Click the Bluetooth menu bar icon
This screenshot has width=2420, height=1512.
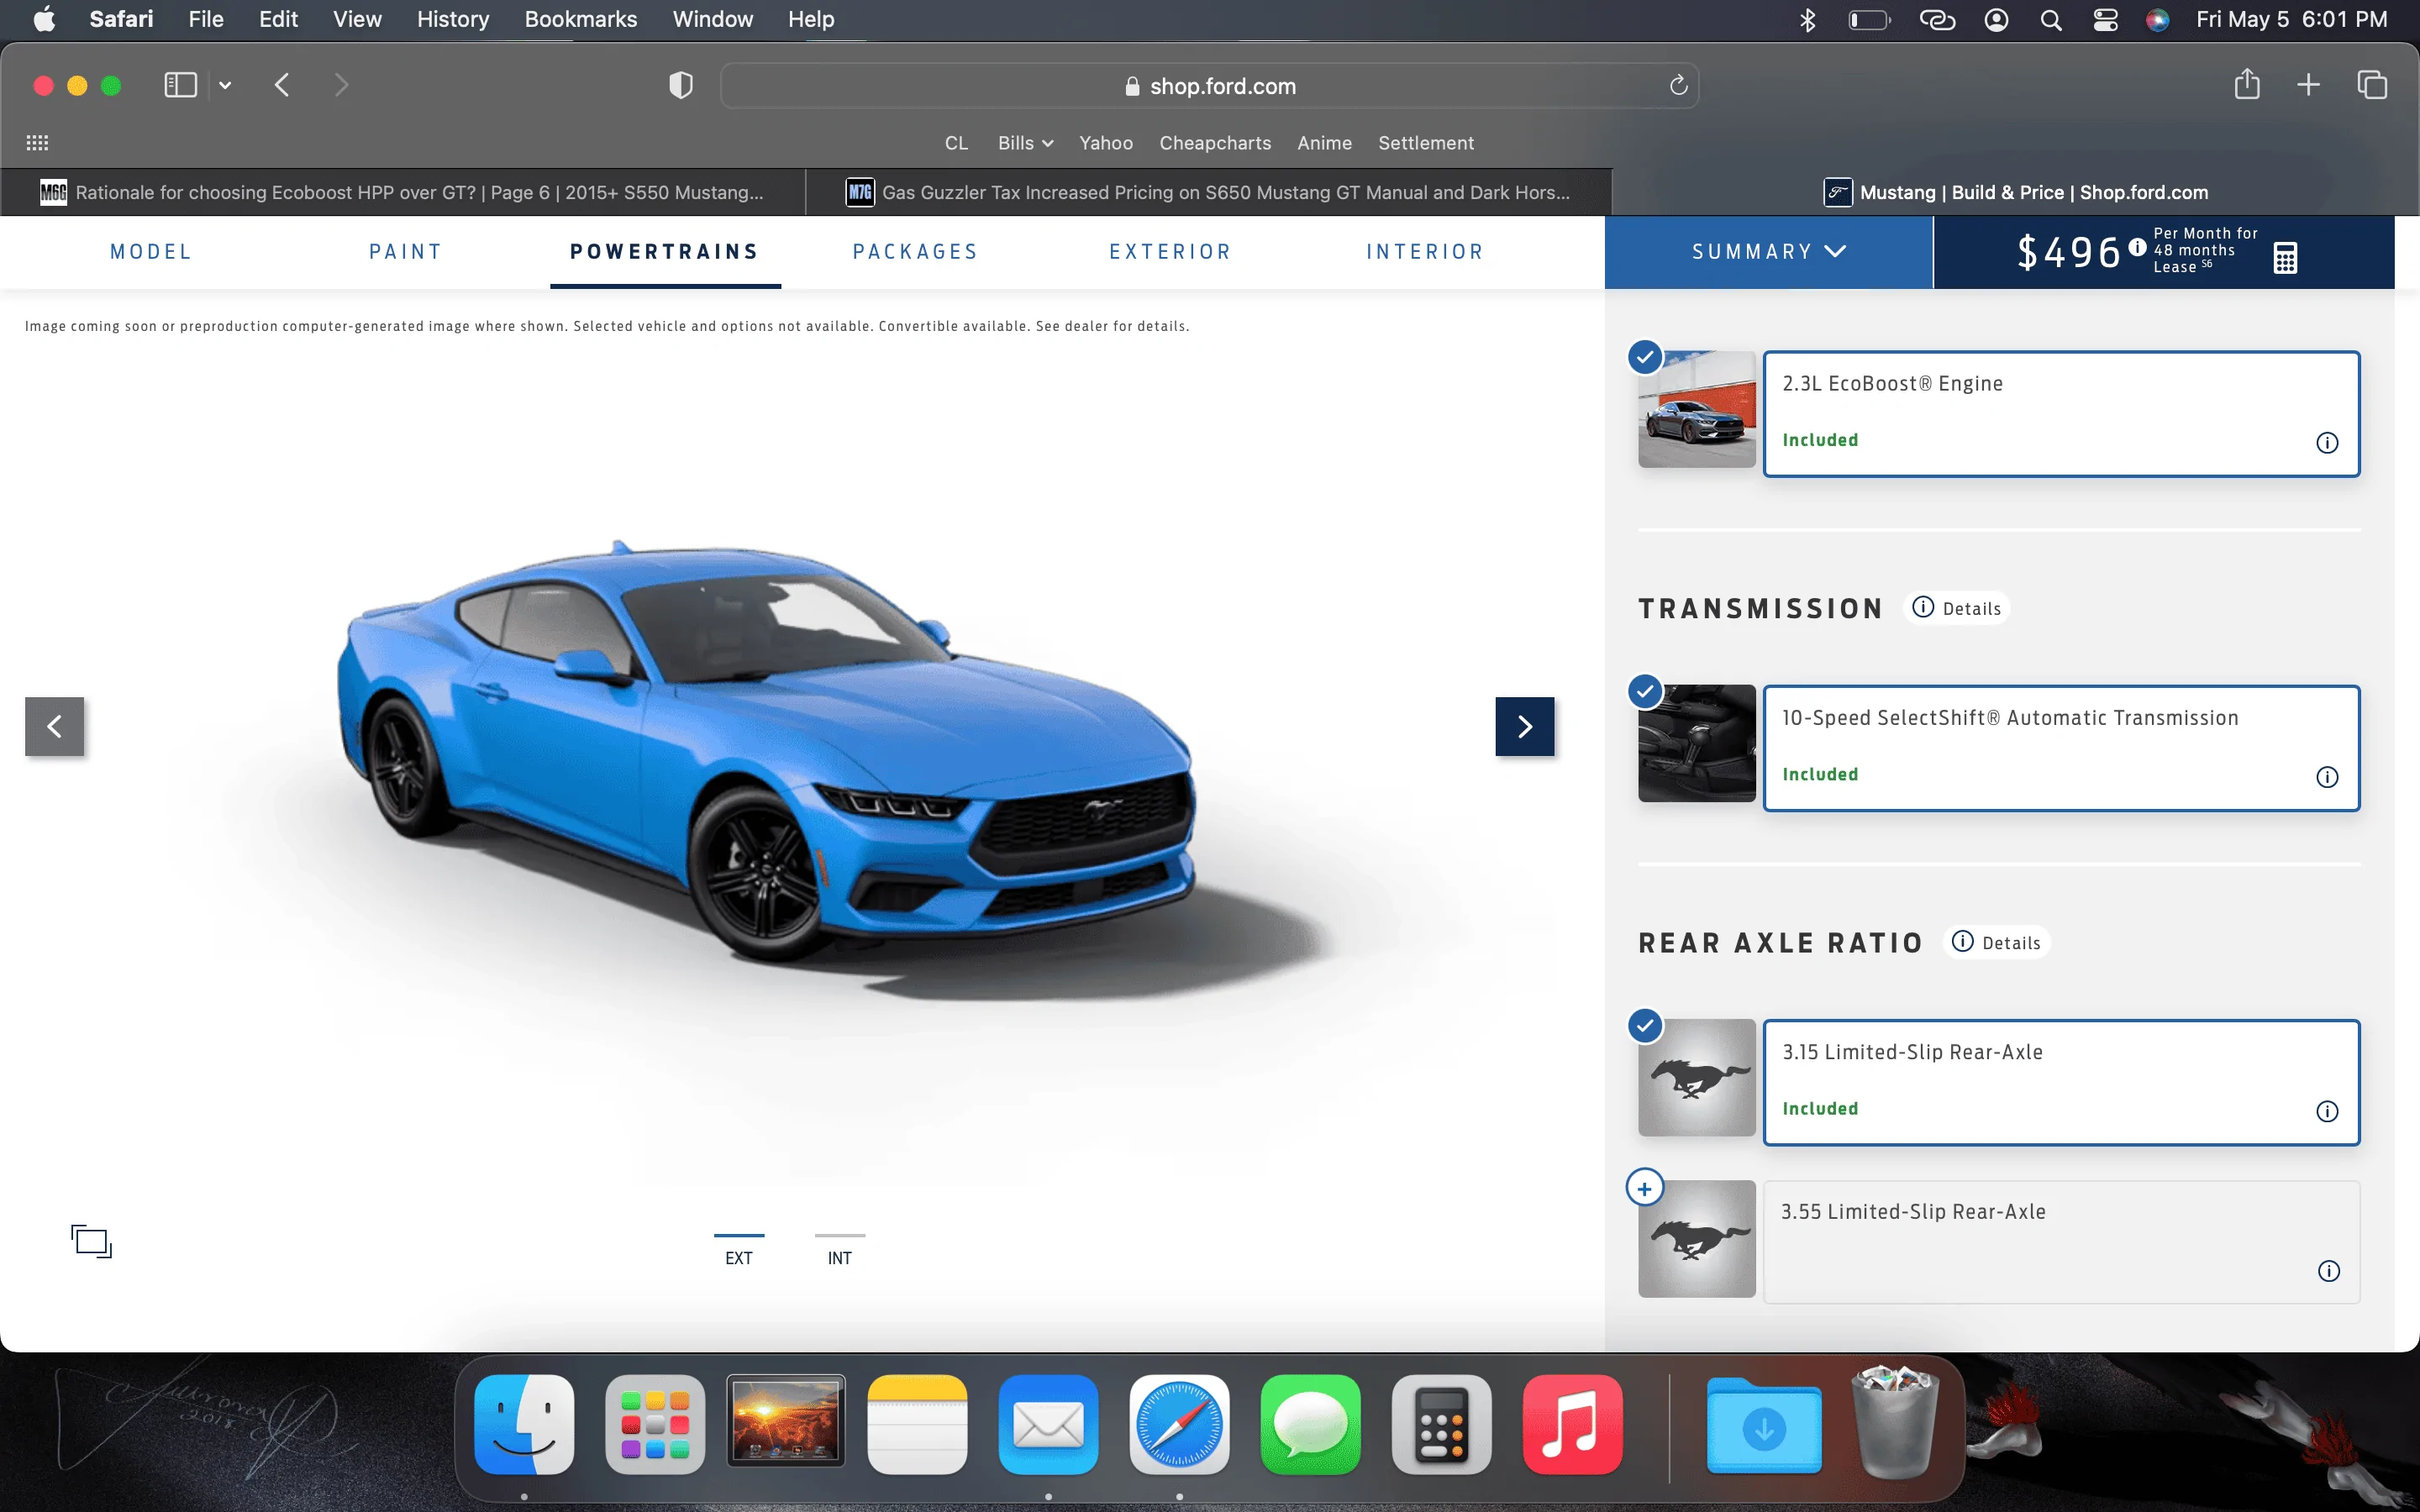coord(1807,20)
